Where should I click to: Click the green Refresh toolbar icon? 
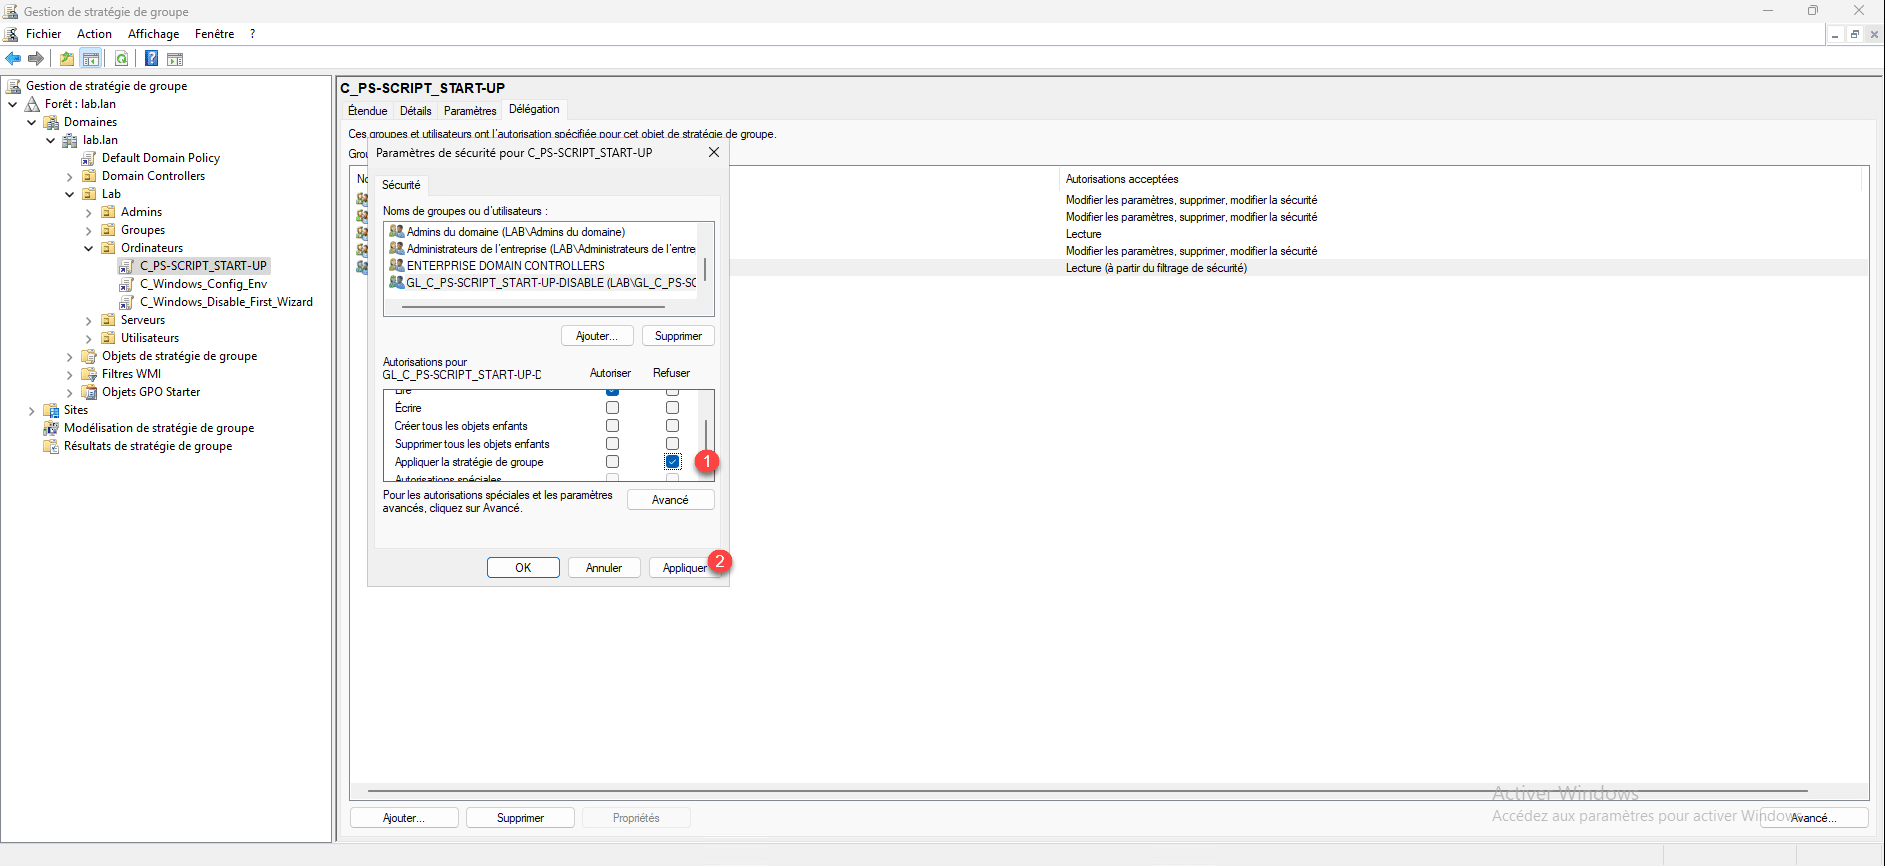click(121, 58)
